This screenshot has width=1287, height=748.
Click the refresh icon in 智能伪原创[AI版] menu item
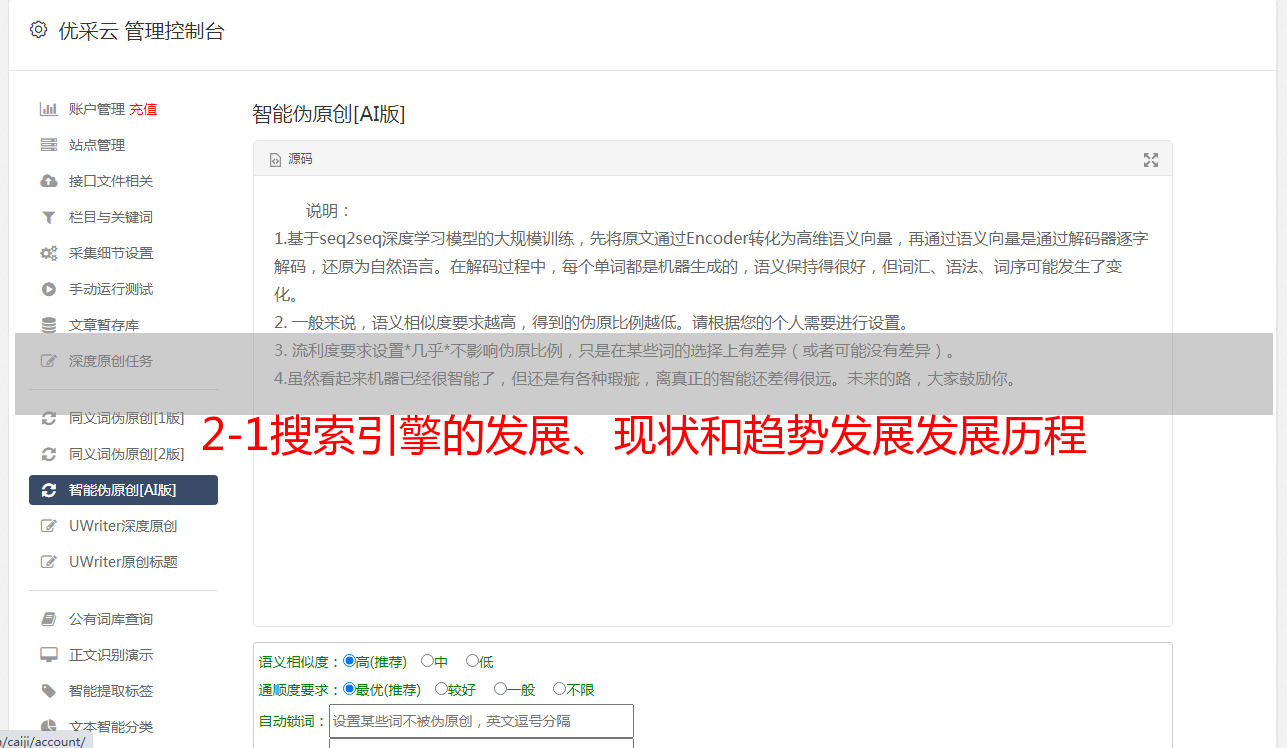(48, 490)
